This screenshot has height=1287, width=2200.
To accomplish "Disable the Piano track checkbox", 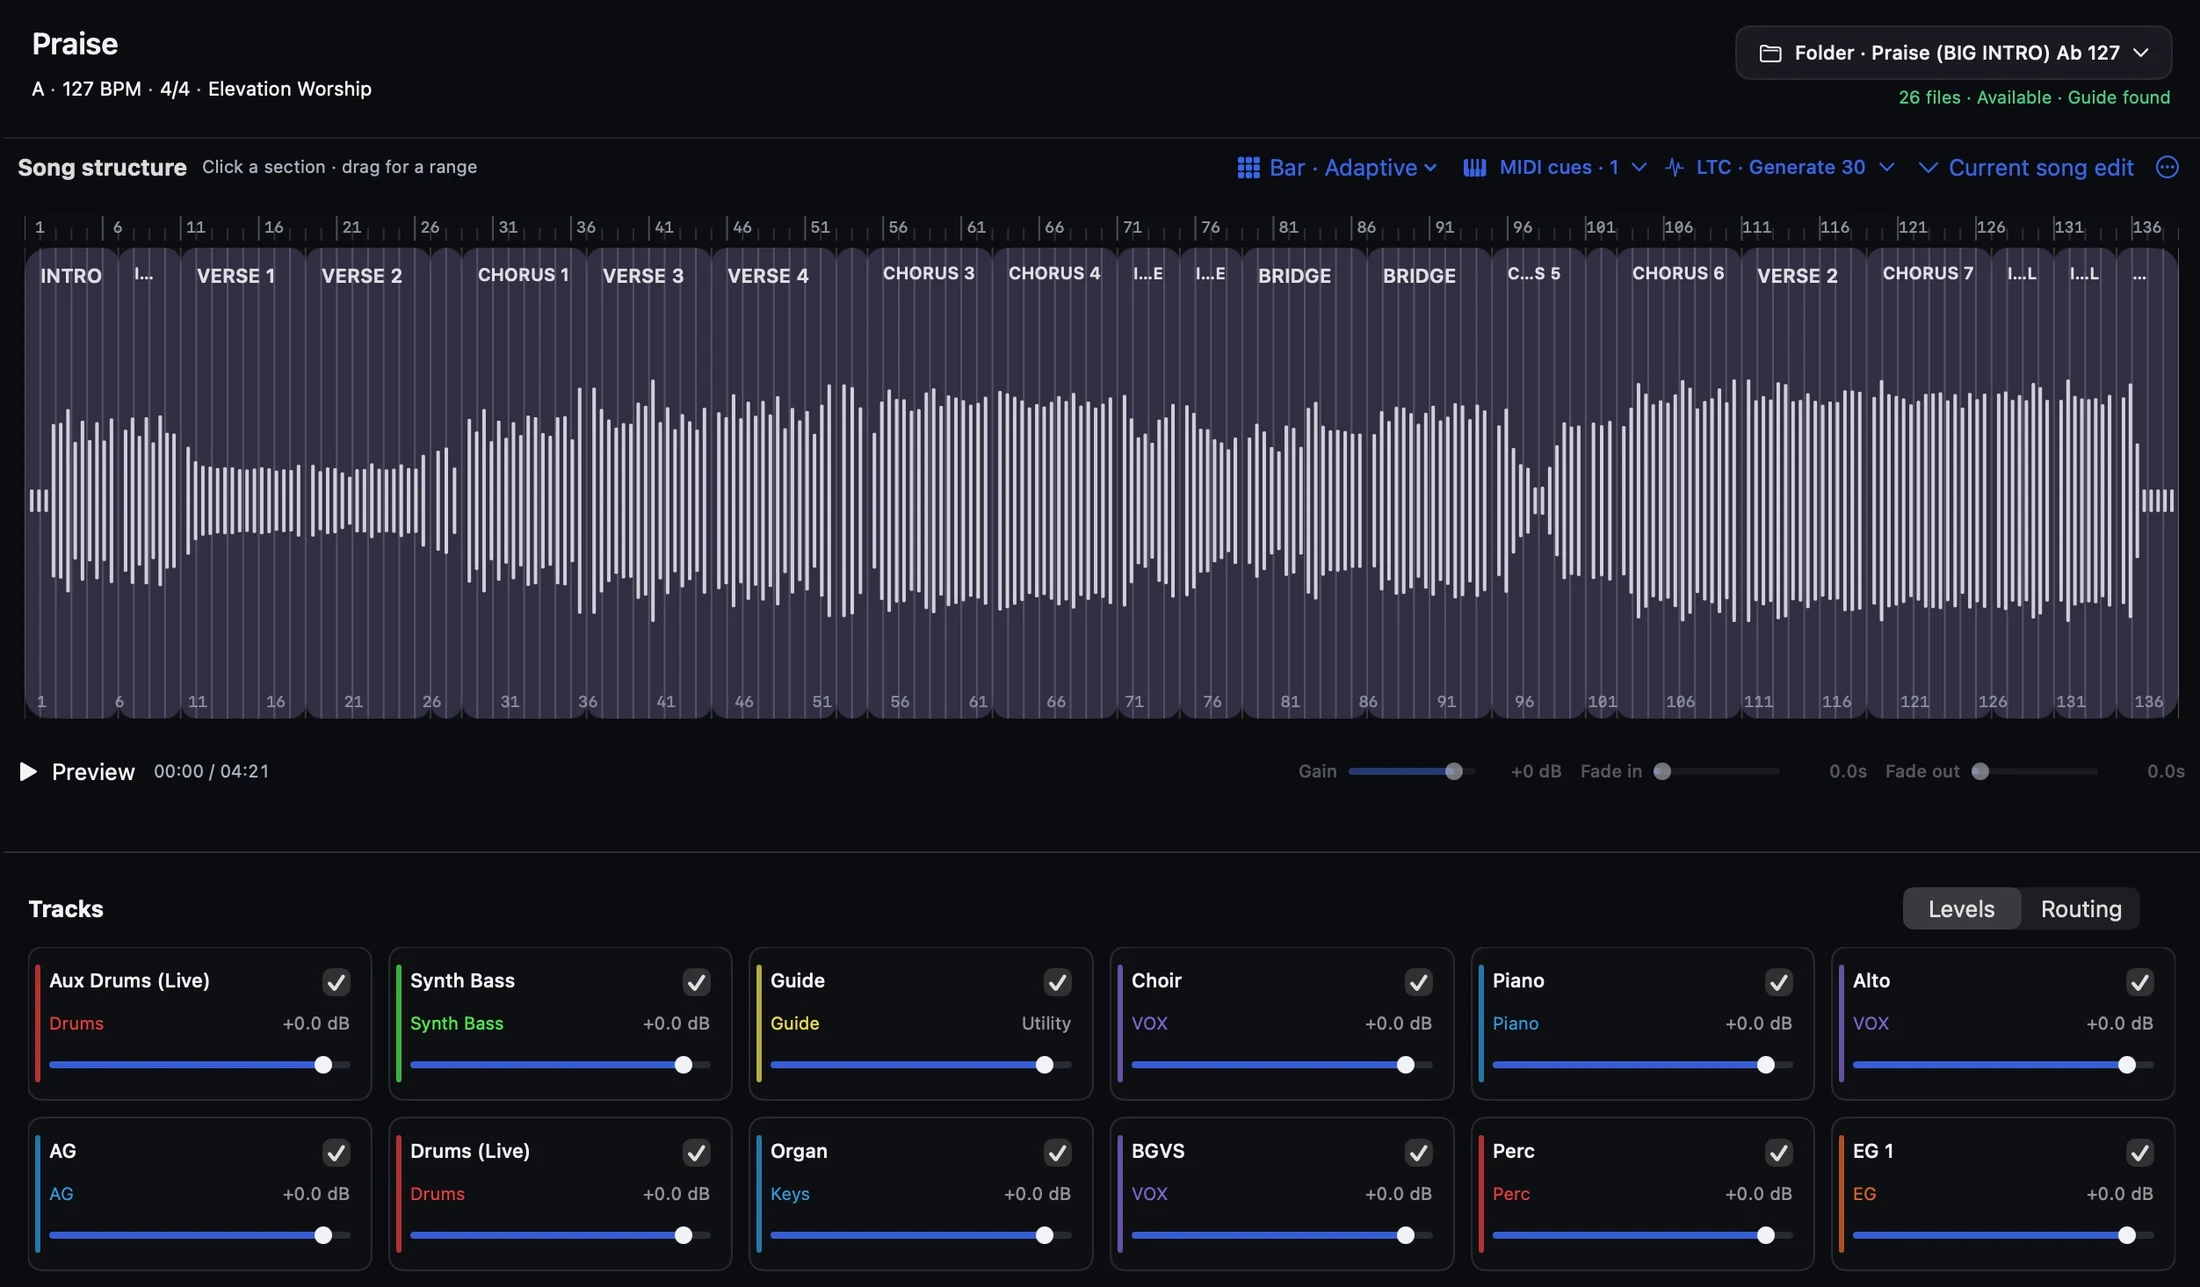I will click(1778, 982).
